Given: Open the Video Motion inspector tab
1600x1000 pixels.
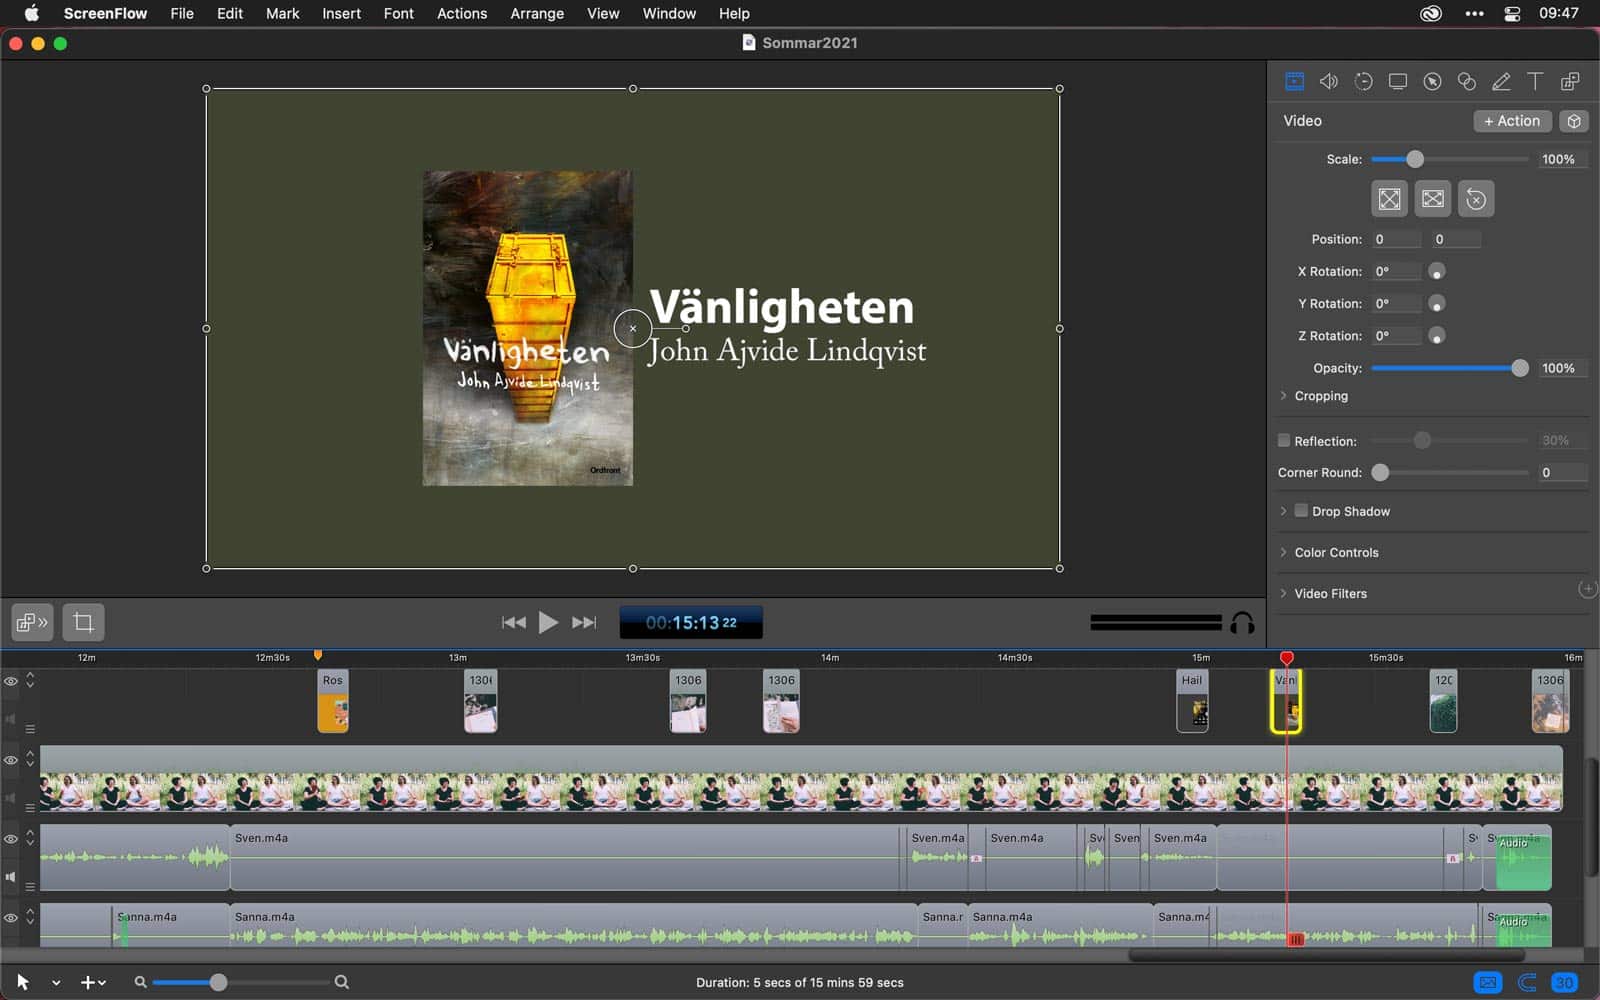Looking at the screenshot, I should pos(1363,81).
